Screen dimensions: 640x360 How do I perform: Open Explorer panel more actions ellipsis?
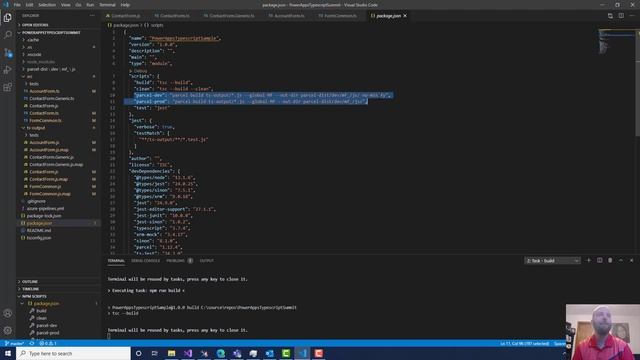(x=92, y=16)
